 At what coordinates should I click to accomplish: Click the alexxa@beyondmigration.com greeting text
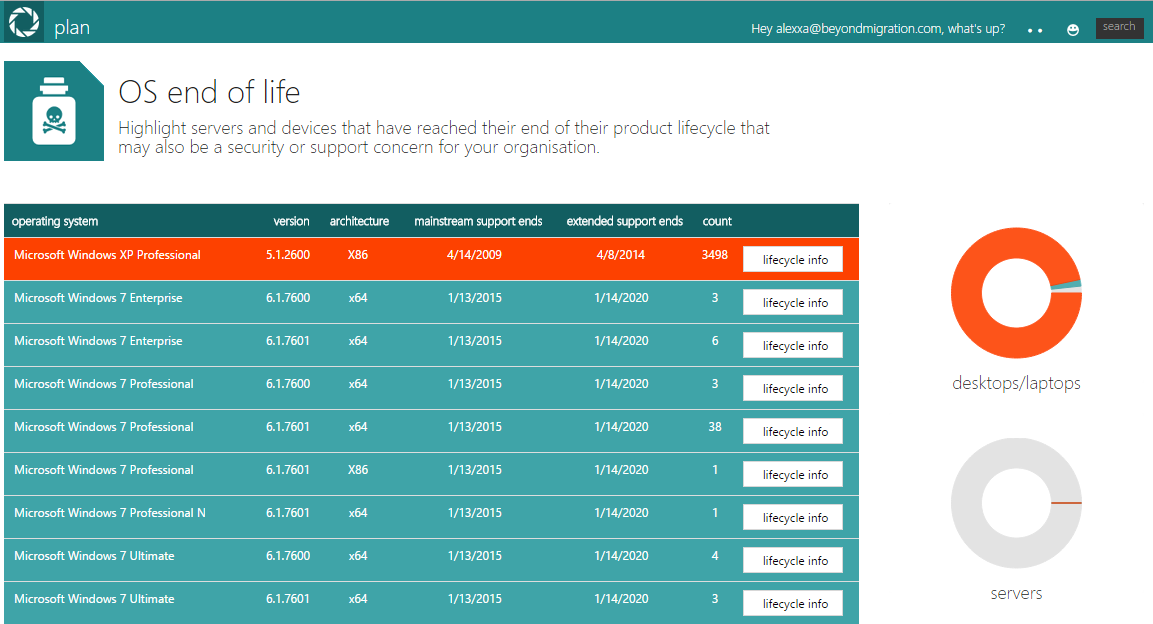878,29
